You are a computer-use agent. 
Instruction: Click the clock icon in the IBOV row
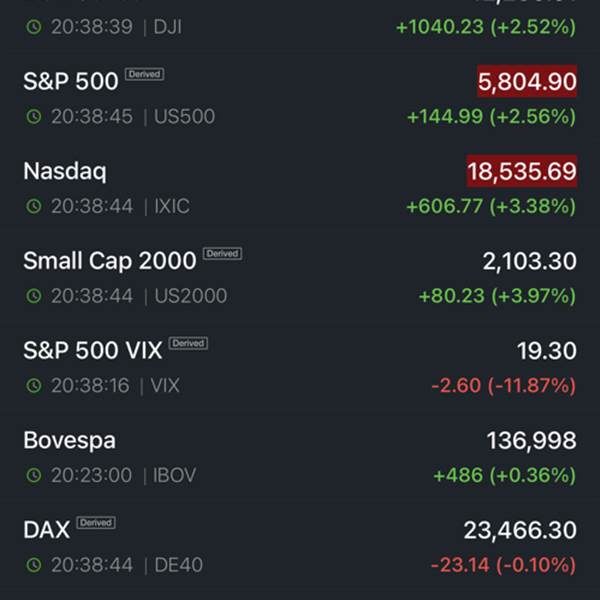[x=34, y=475]
